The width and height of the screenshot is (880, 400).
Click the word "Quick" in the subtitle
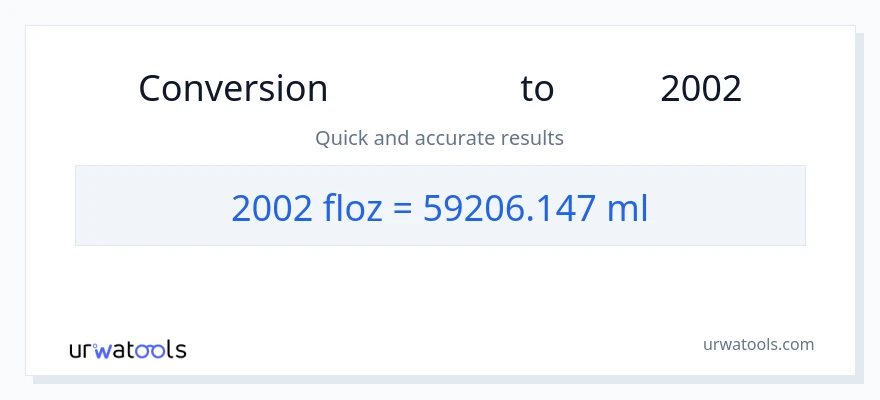tap(340, 137)
